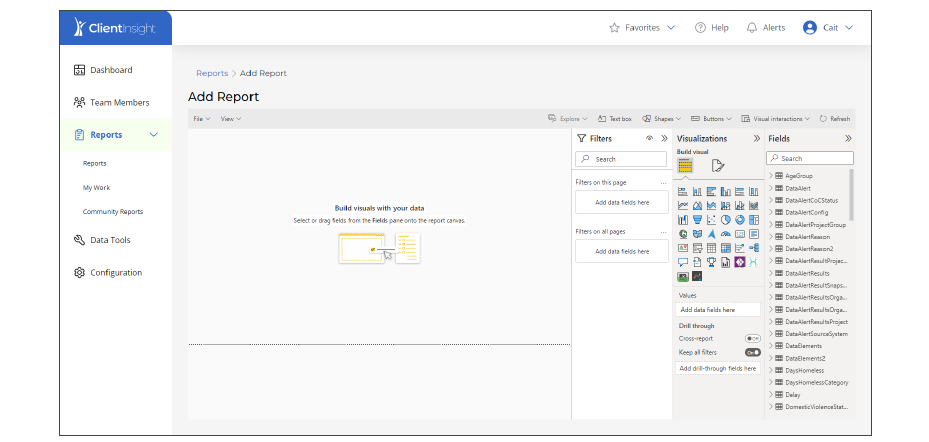Open Community Reports in the sidebar
This screenshot has width=929, height=442.
click(112, 212)
